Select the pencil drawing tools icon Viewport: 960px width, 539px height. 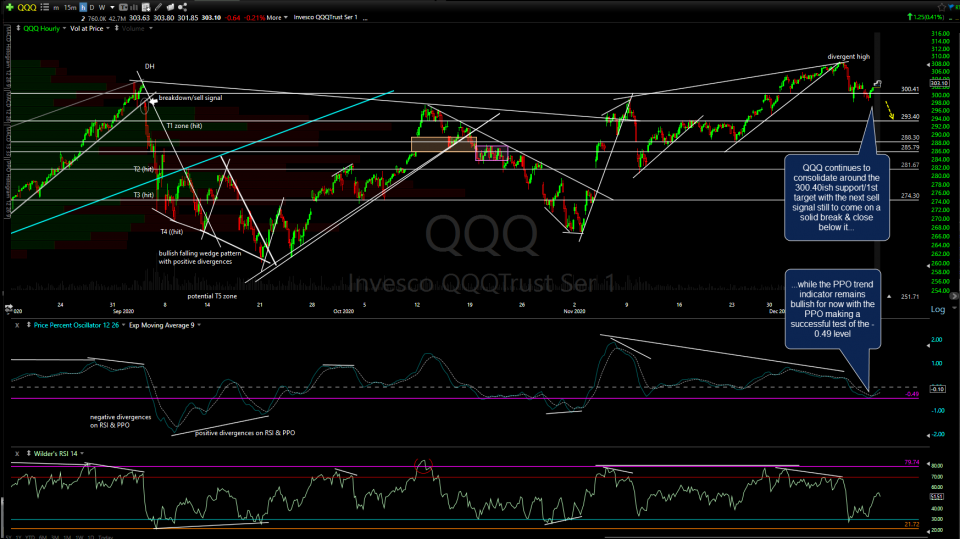(x=158, y=7)
